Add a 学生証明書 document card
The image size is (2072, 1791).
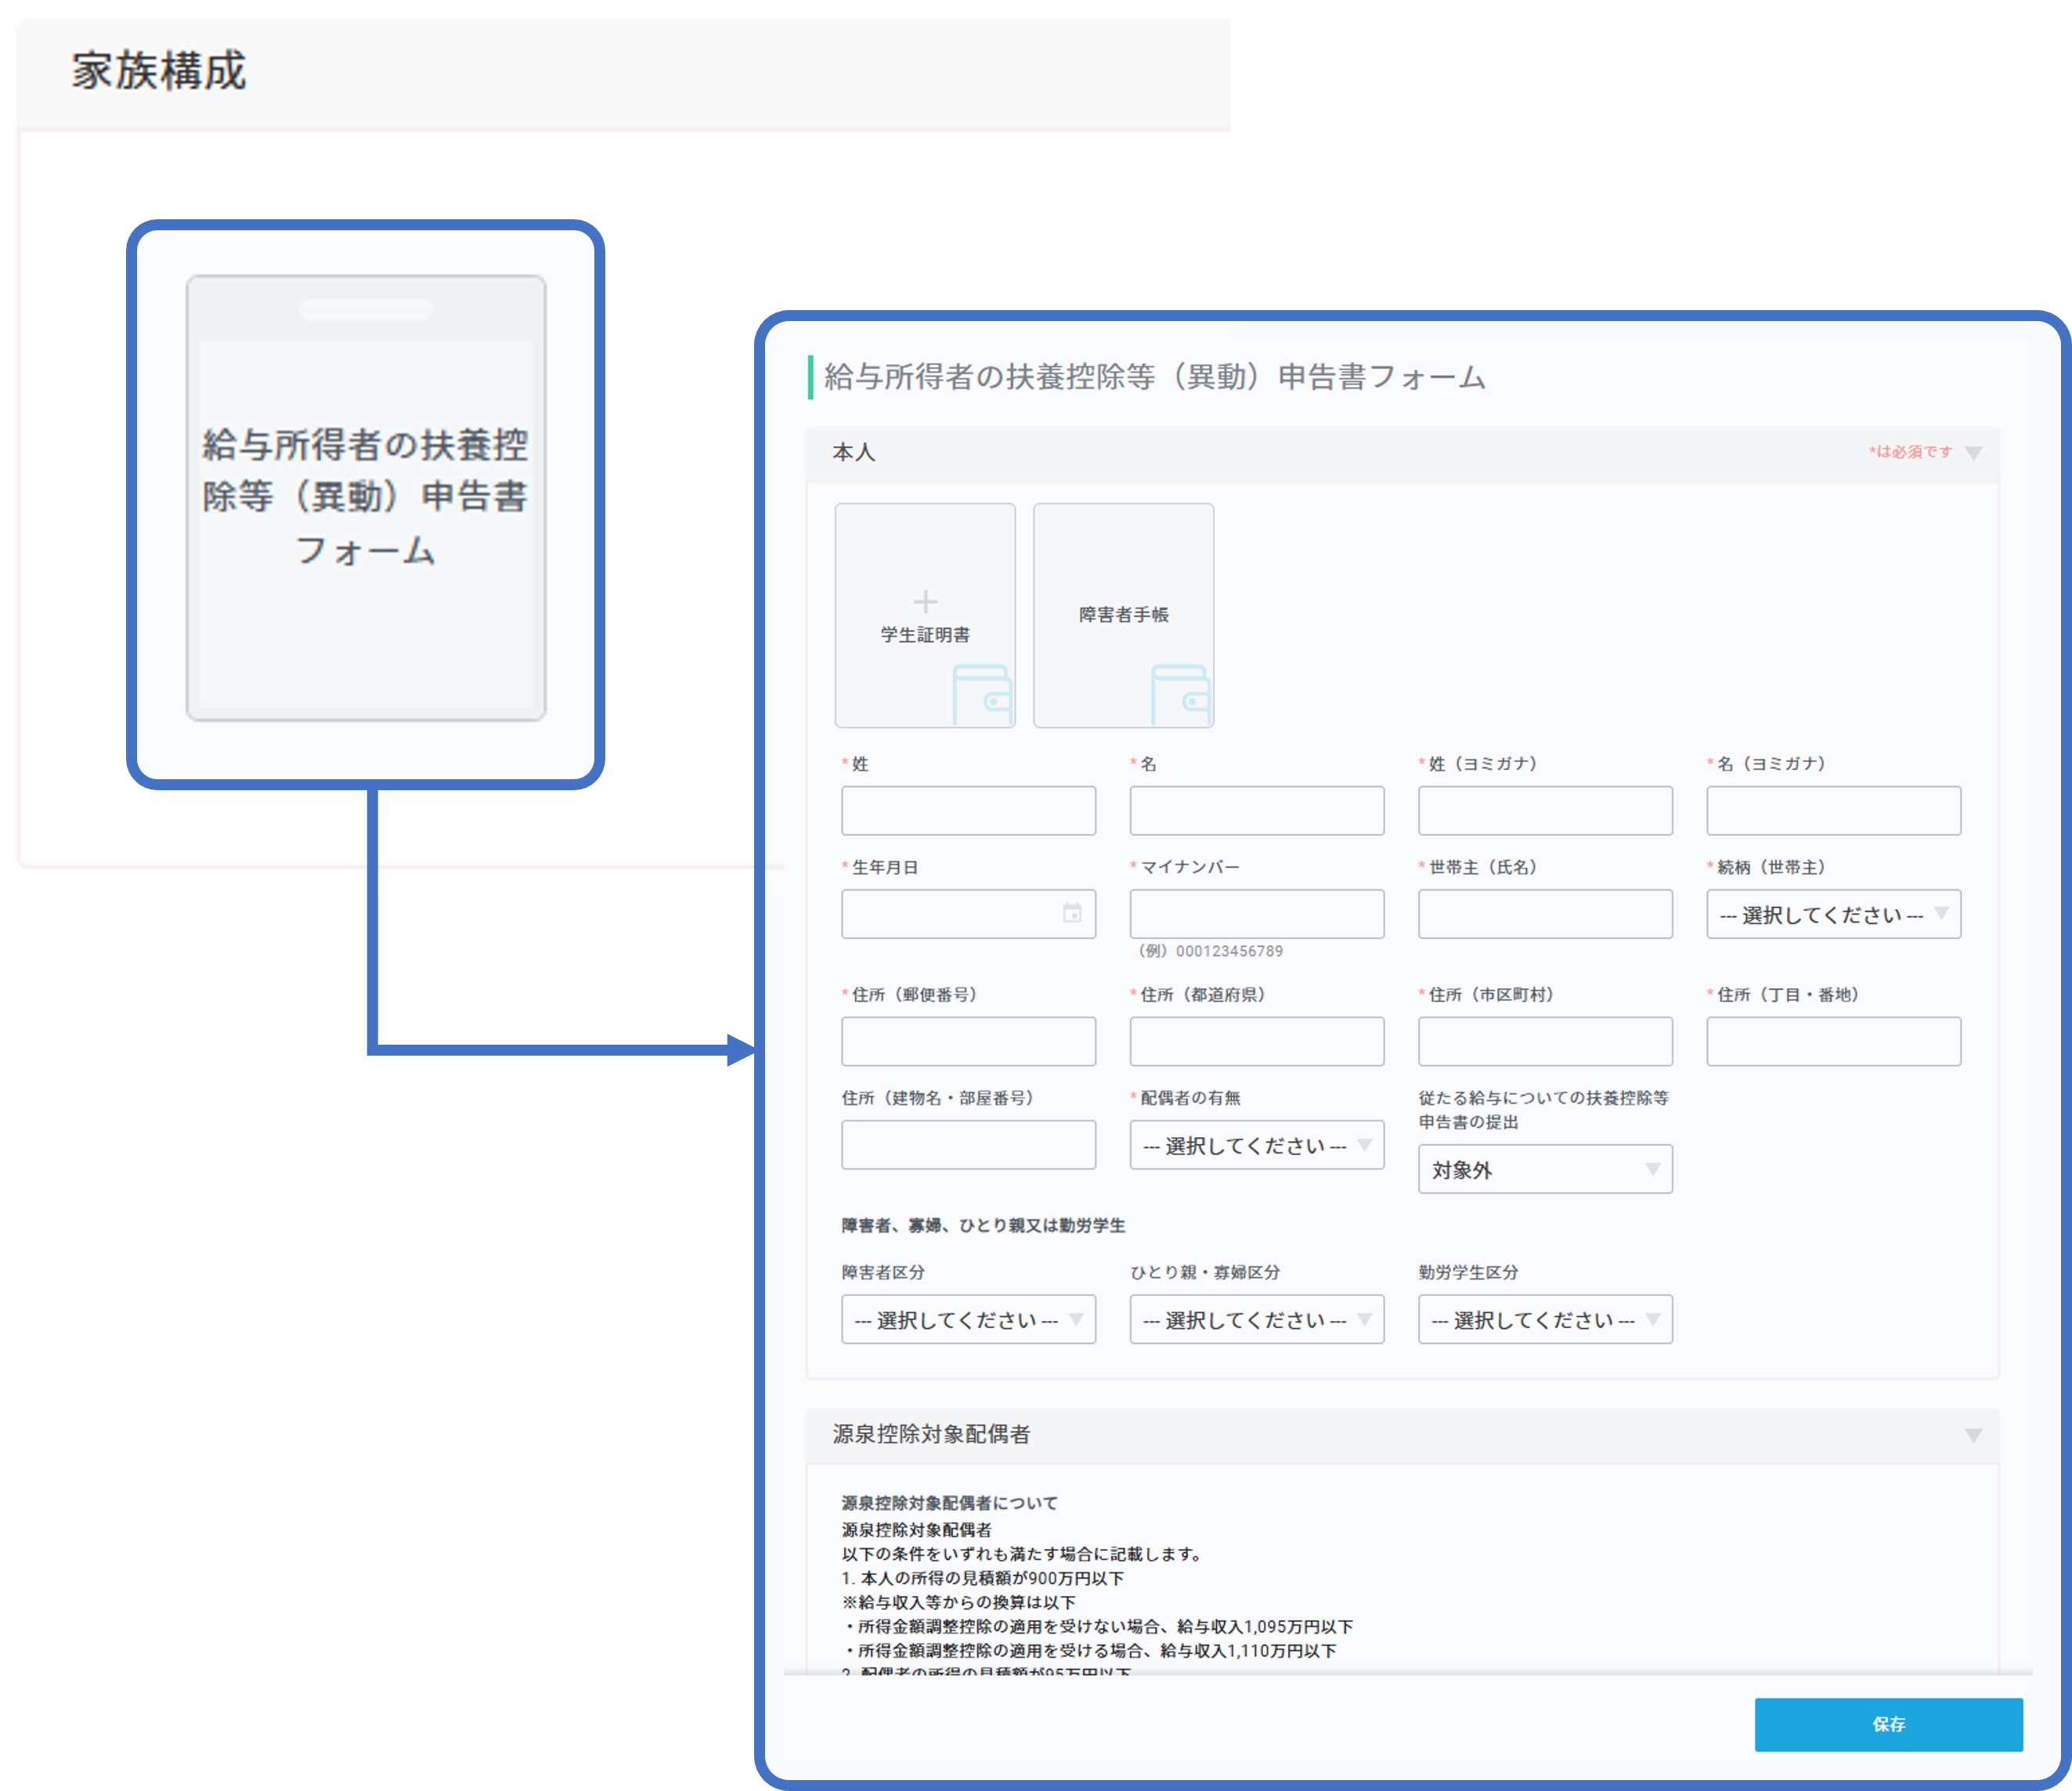pos(925,615)
